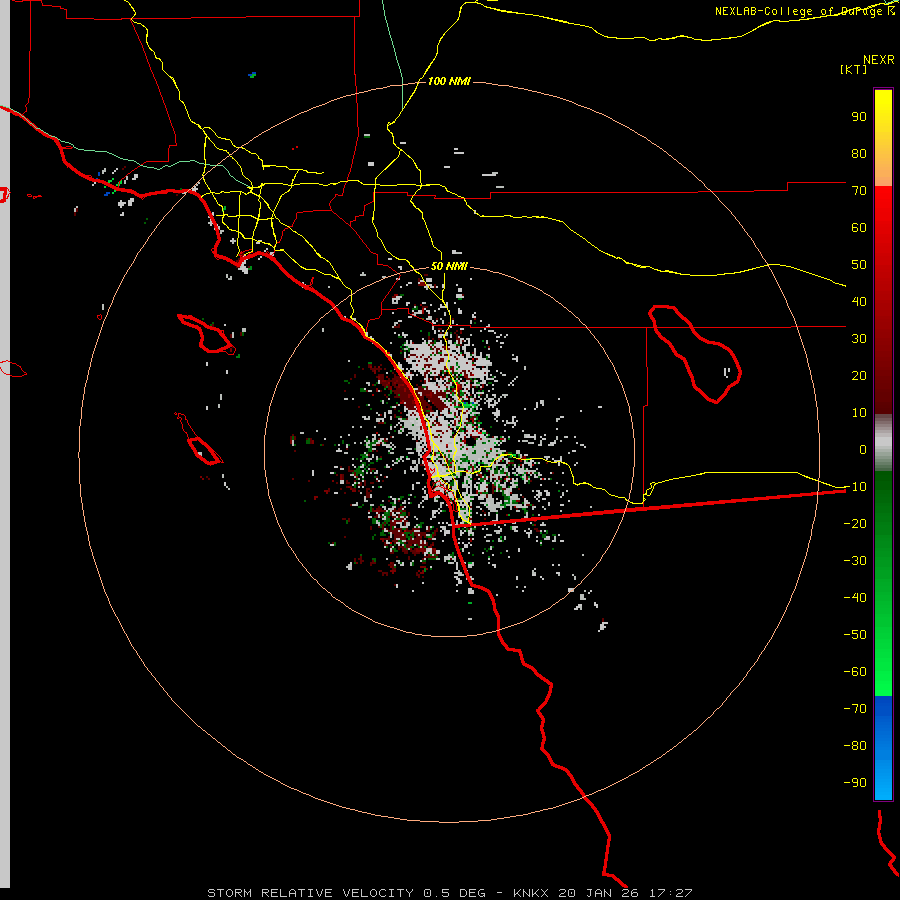Click the gray zero-velocity segment of color bar

pyautogui.click(x=883, y=442)
